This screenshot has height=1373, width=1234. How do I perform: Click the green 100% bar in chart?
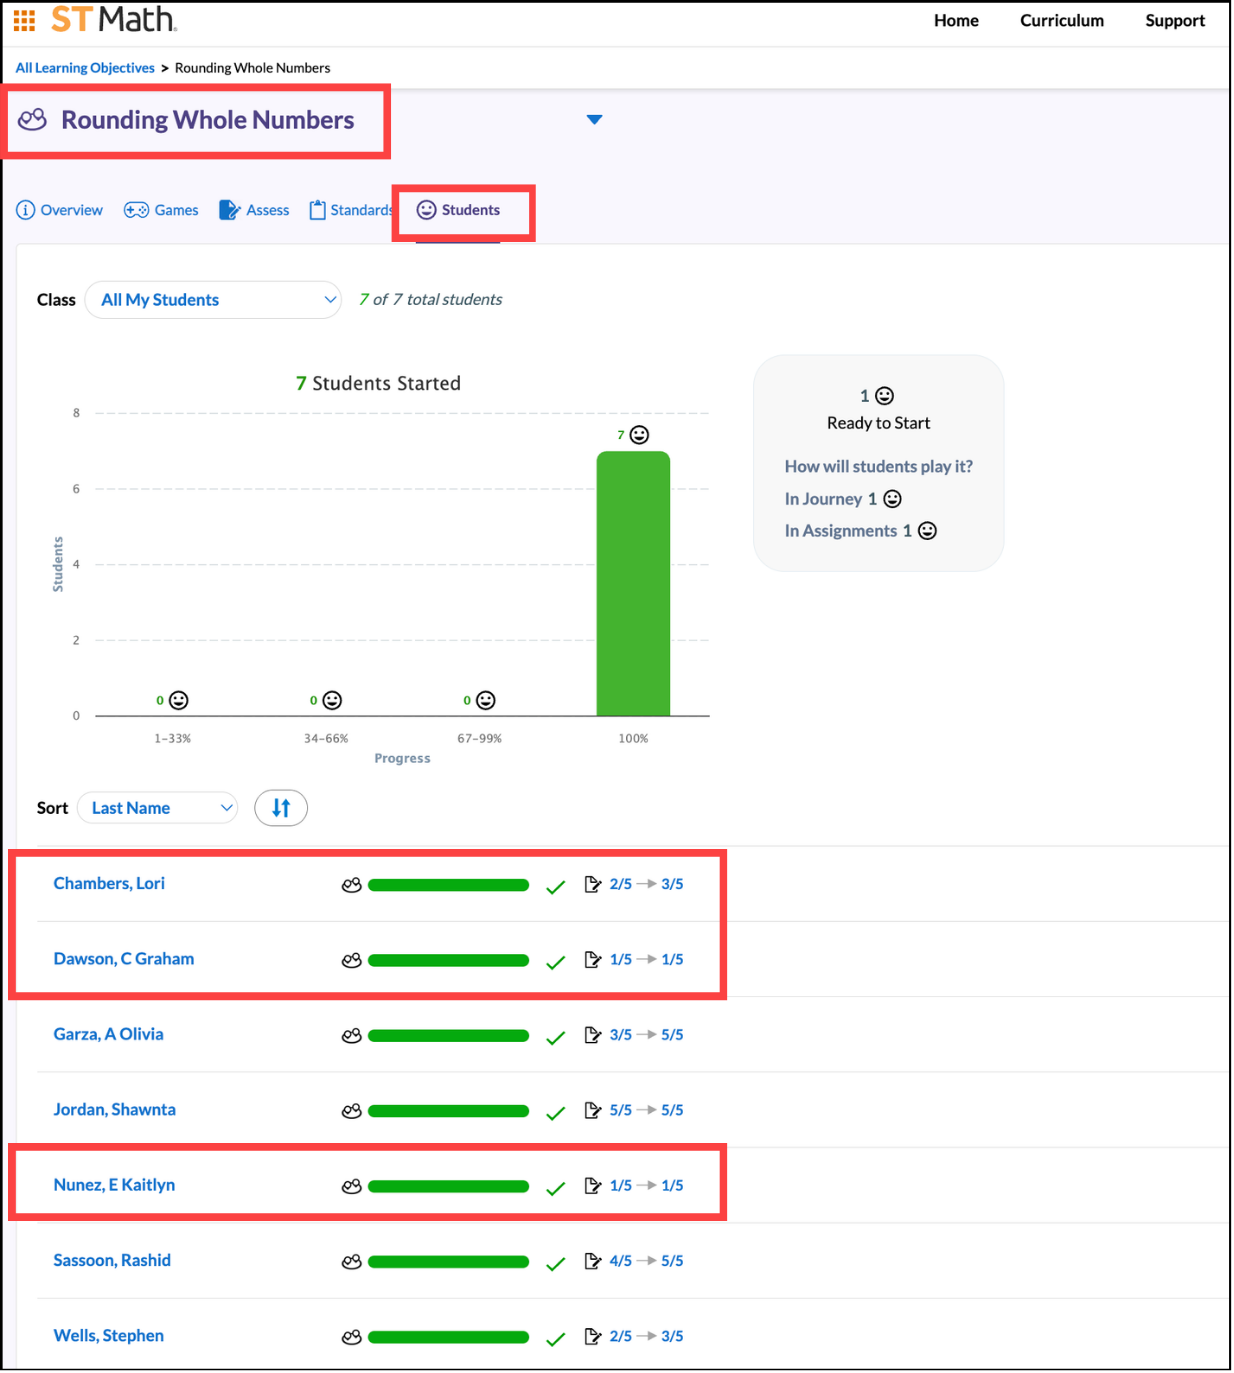pyautogui.click(x=633, y=584)
